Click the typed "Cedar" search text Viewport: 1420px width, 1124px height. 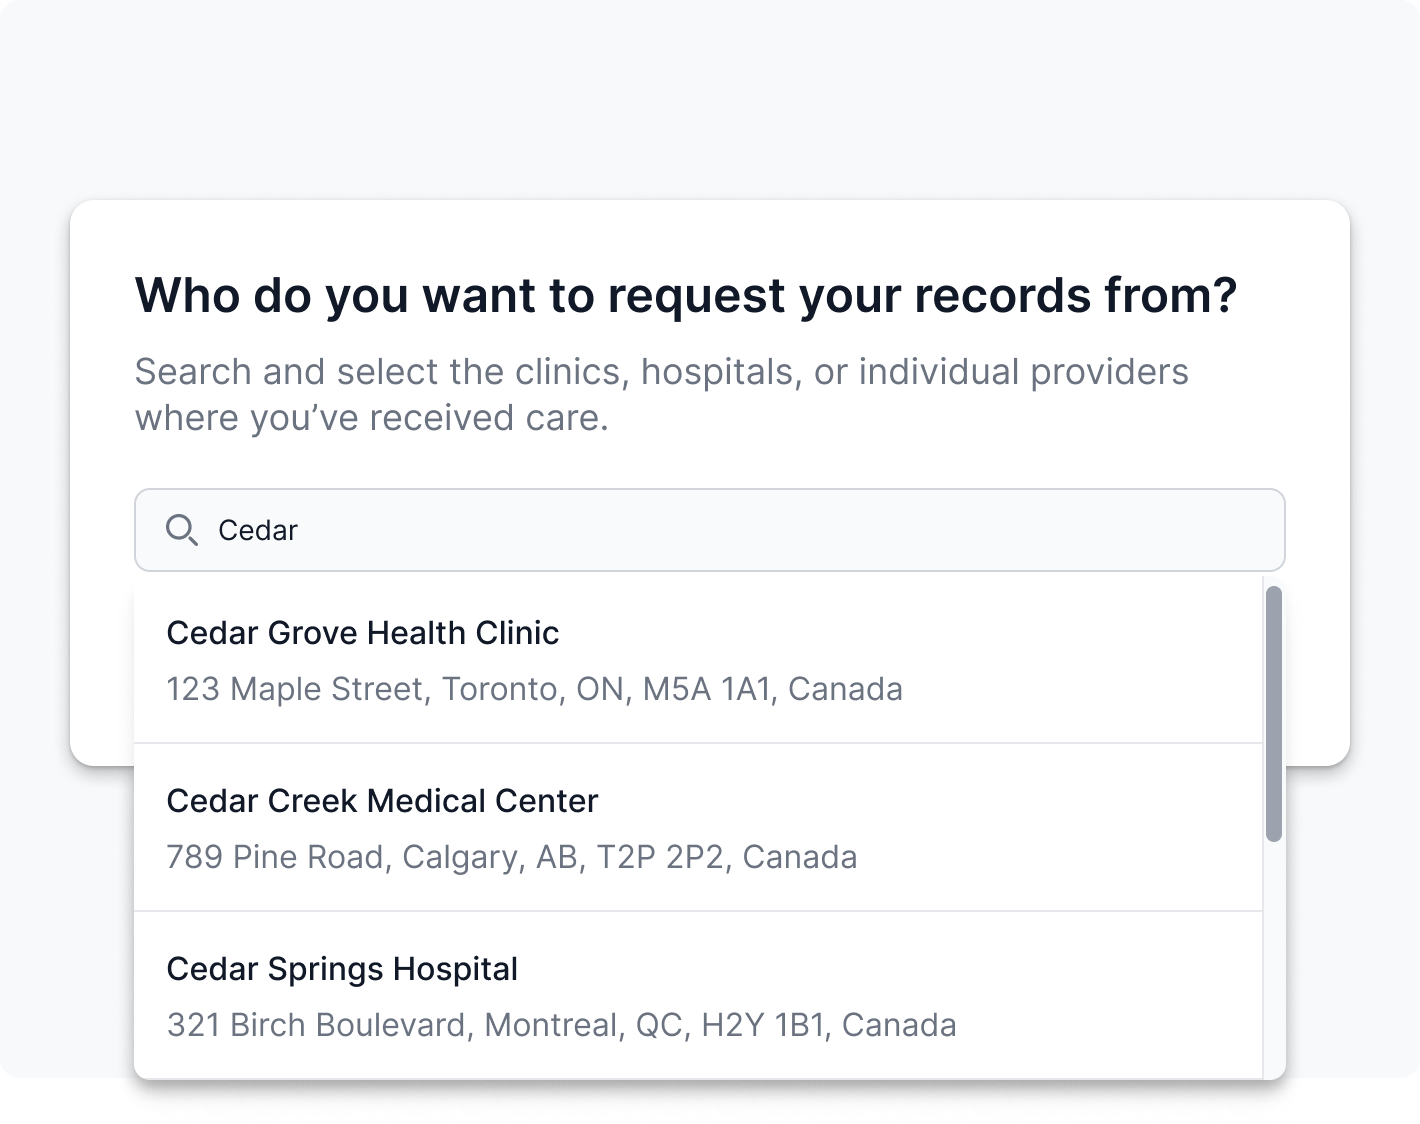pyautogui.click(x=258, y=531)
